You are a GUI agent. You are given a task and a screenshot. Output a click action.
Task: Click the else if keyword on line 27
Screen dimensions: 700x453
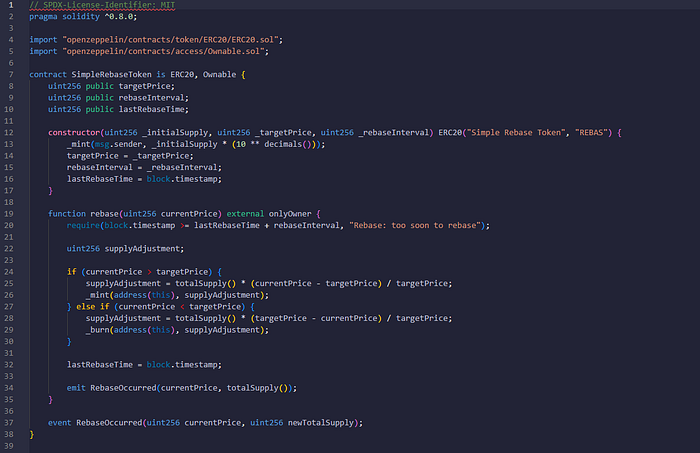click(92, 307)
